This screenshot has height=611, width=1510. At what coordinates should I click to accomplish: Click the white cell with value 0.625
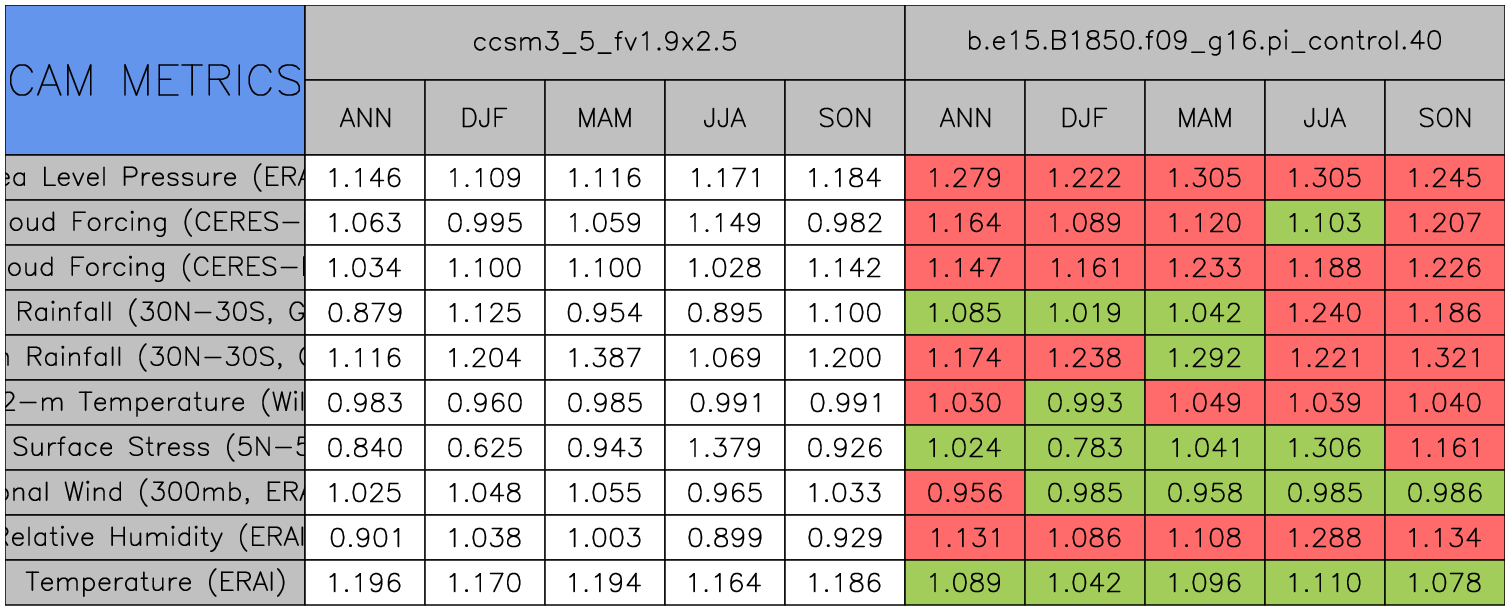[x=484, y=448]
